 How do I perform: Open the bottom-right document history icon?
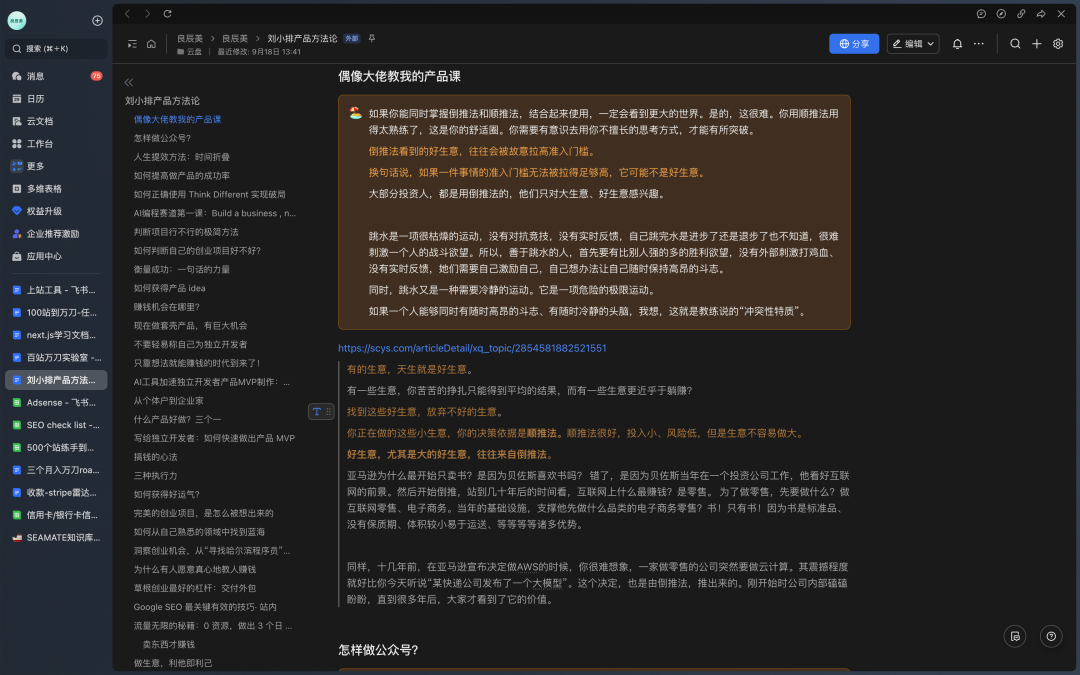(x=1015, y=636)
